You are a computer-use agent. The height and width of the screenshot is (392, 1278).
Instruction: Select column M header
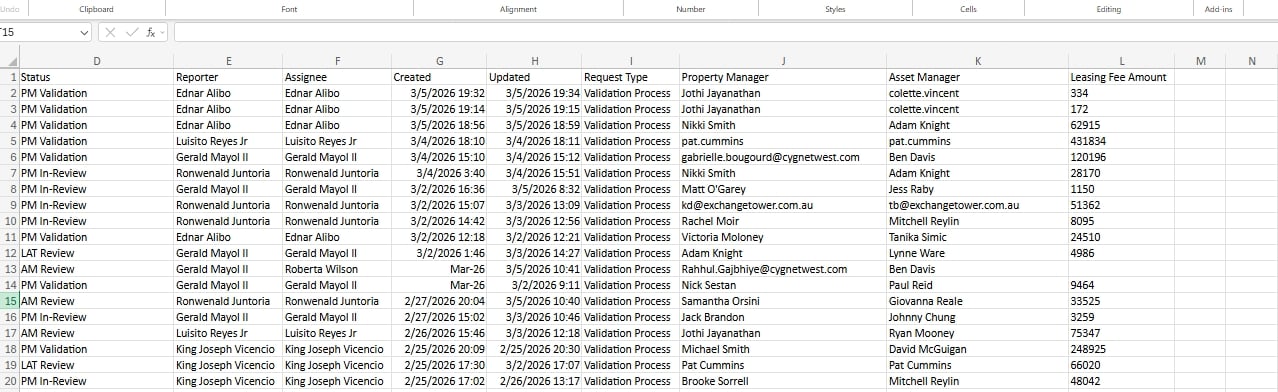pyautogui.click(x=1201, y=62)
